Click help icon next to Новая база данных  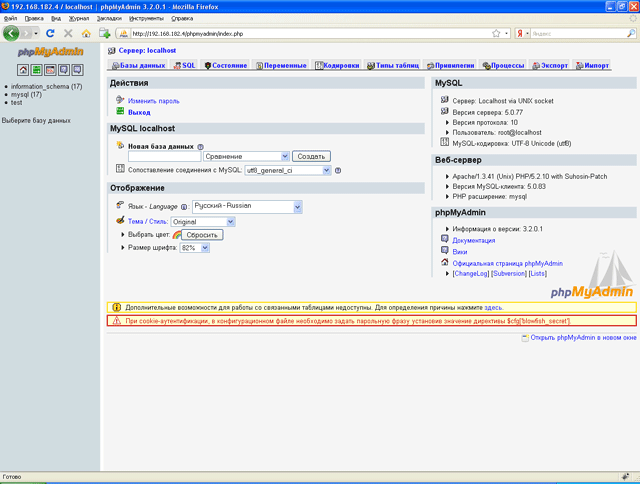coord(200,147)
